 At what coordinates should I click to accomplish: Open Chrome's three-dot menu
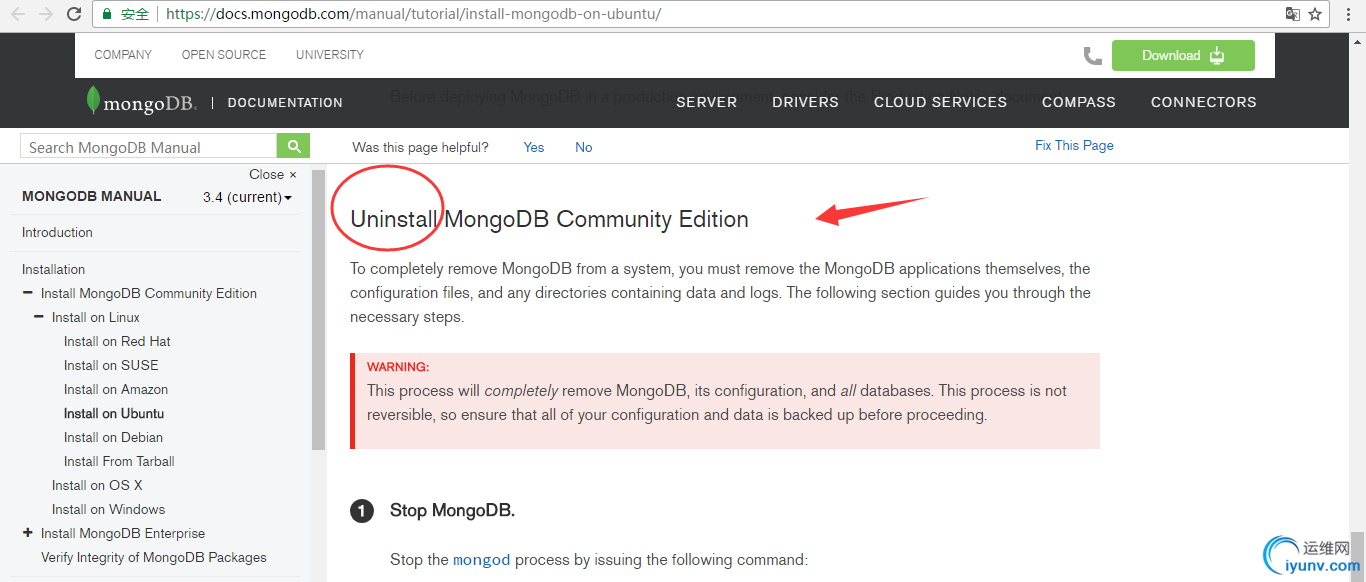tap(1348, 14)
